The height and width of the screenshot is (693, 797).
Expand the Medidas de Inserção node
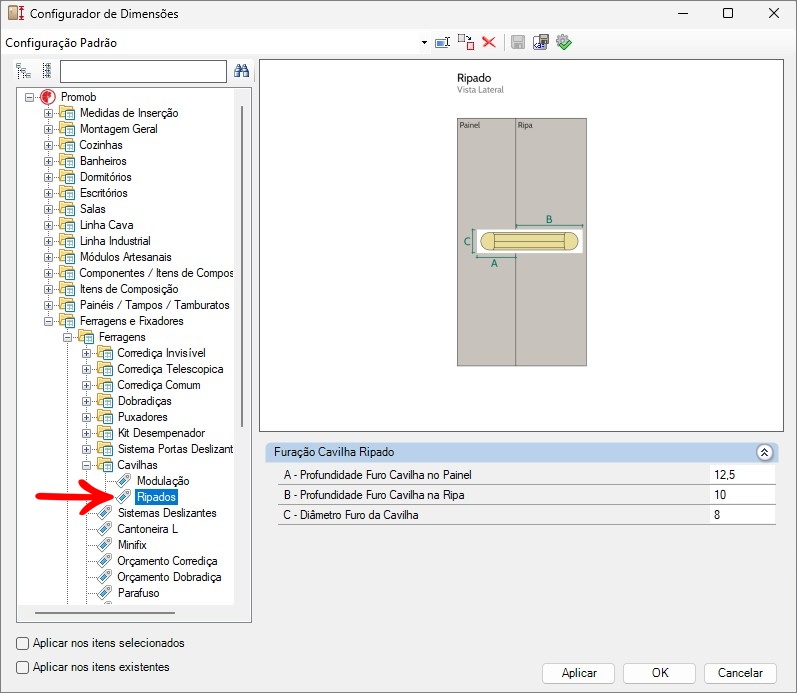48,113
